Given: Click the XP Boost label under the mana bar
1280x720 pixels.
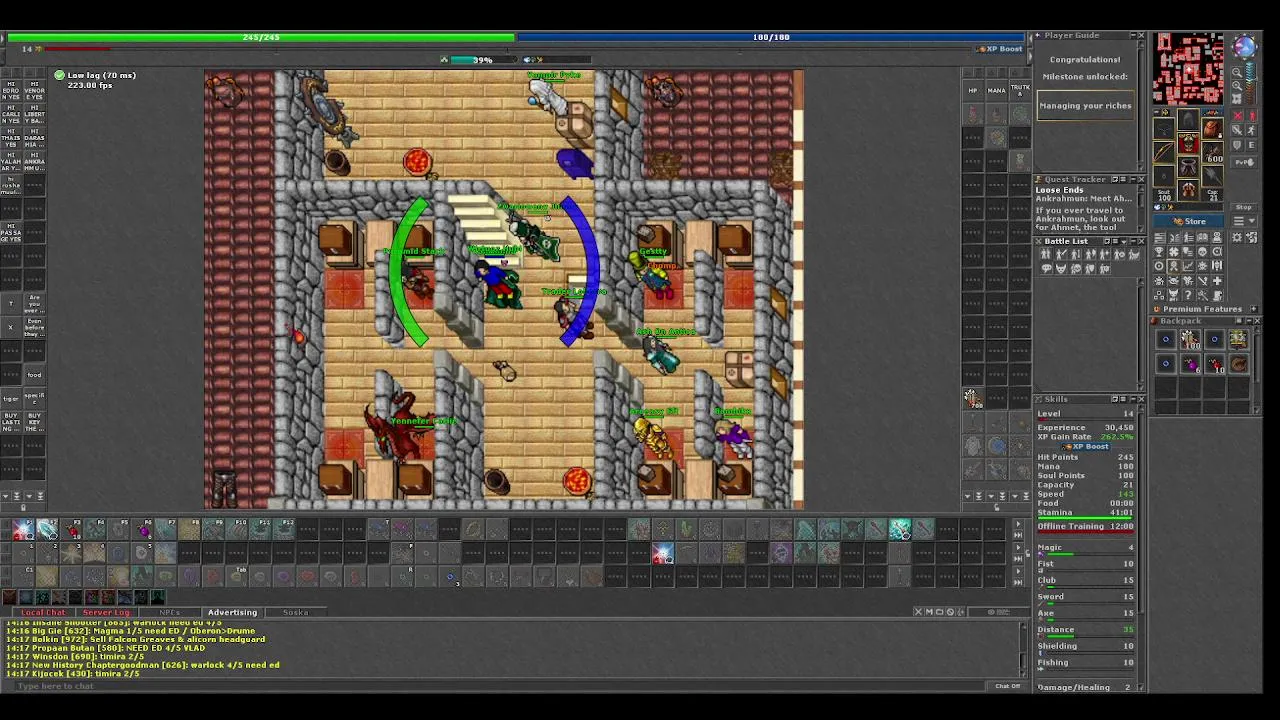Looking at the screenshot, I should (999, 49).
